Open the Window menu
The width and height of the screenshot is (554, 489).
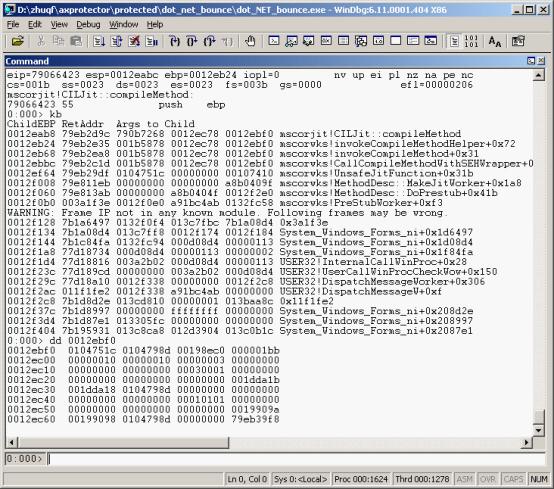pyautogui.click(x=123, y=24)
